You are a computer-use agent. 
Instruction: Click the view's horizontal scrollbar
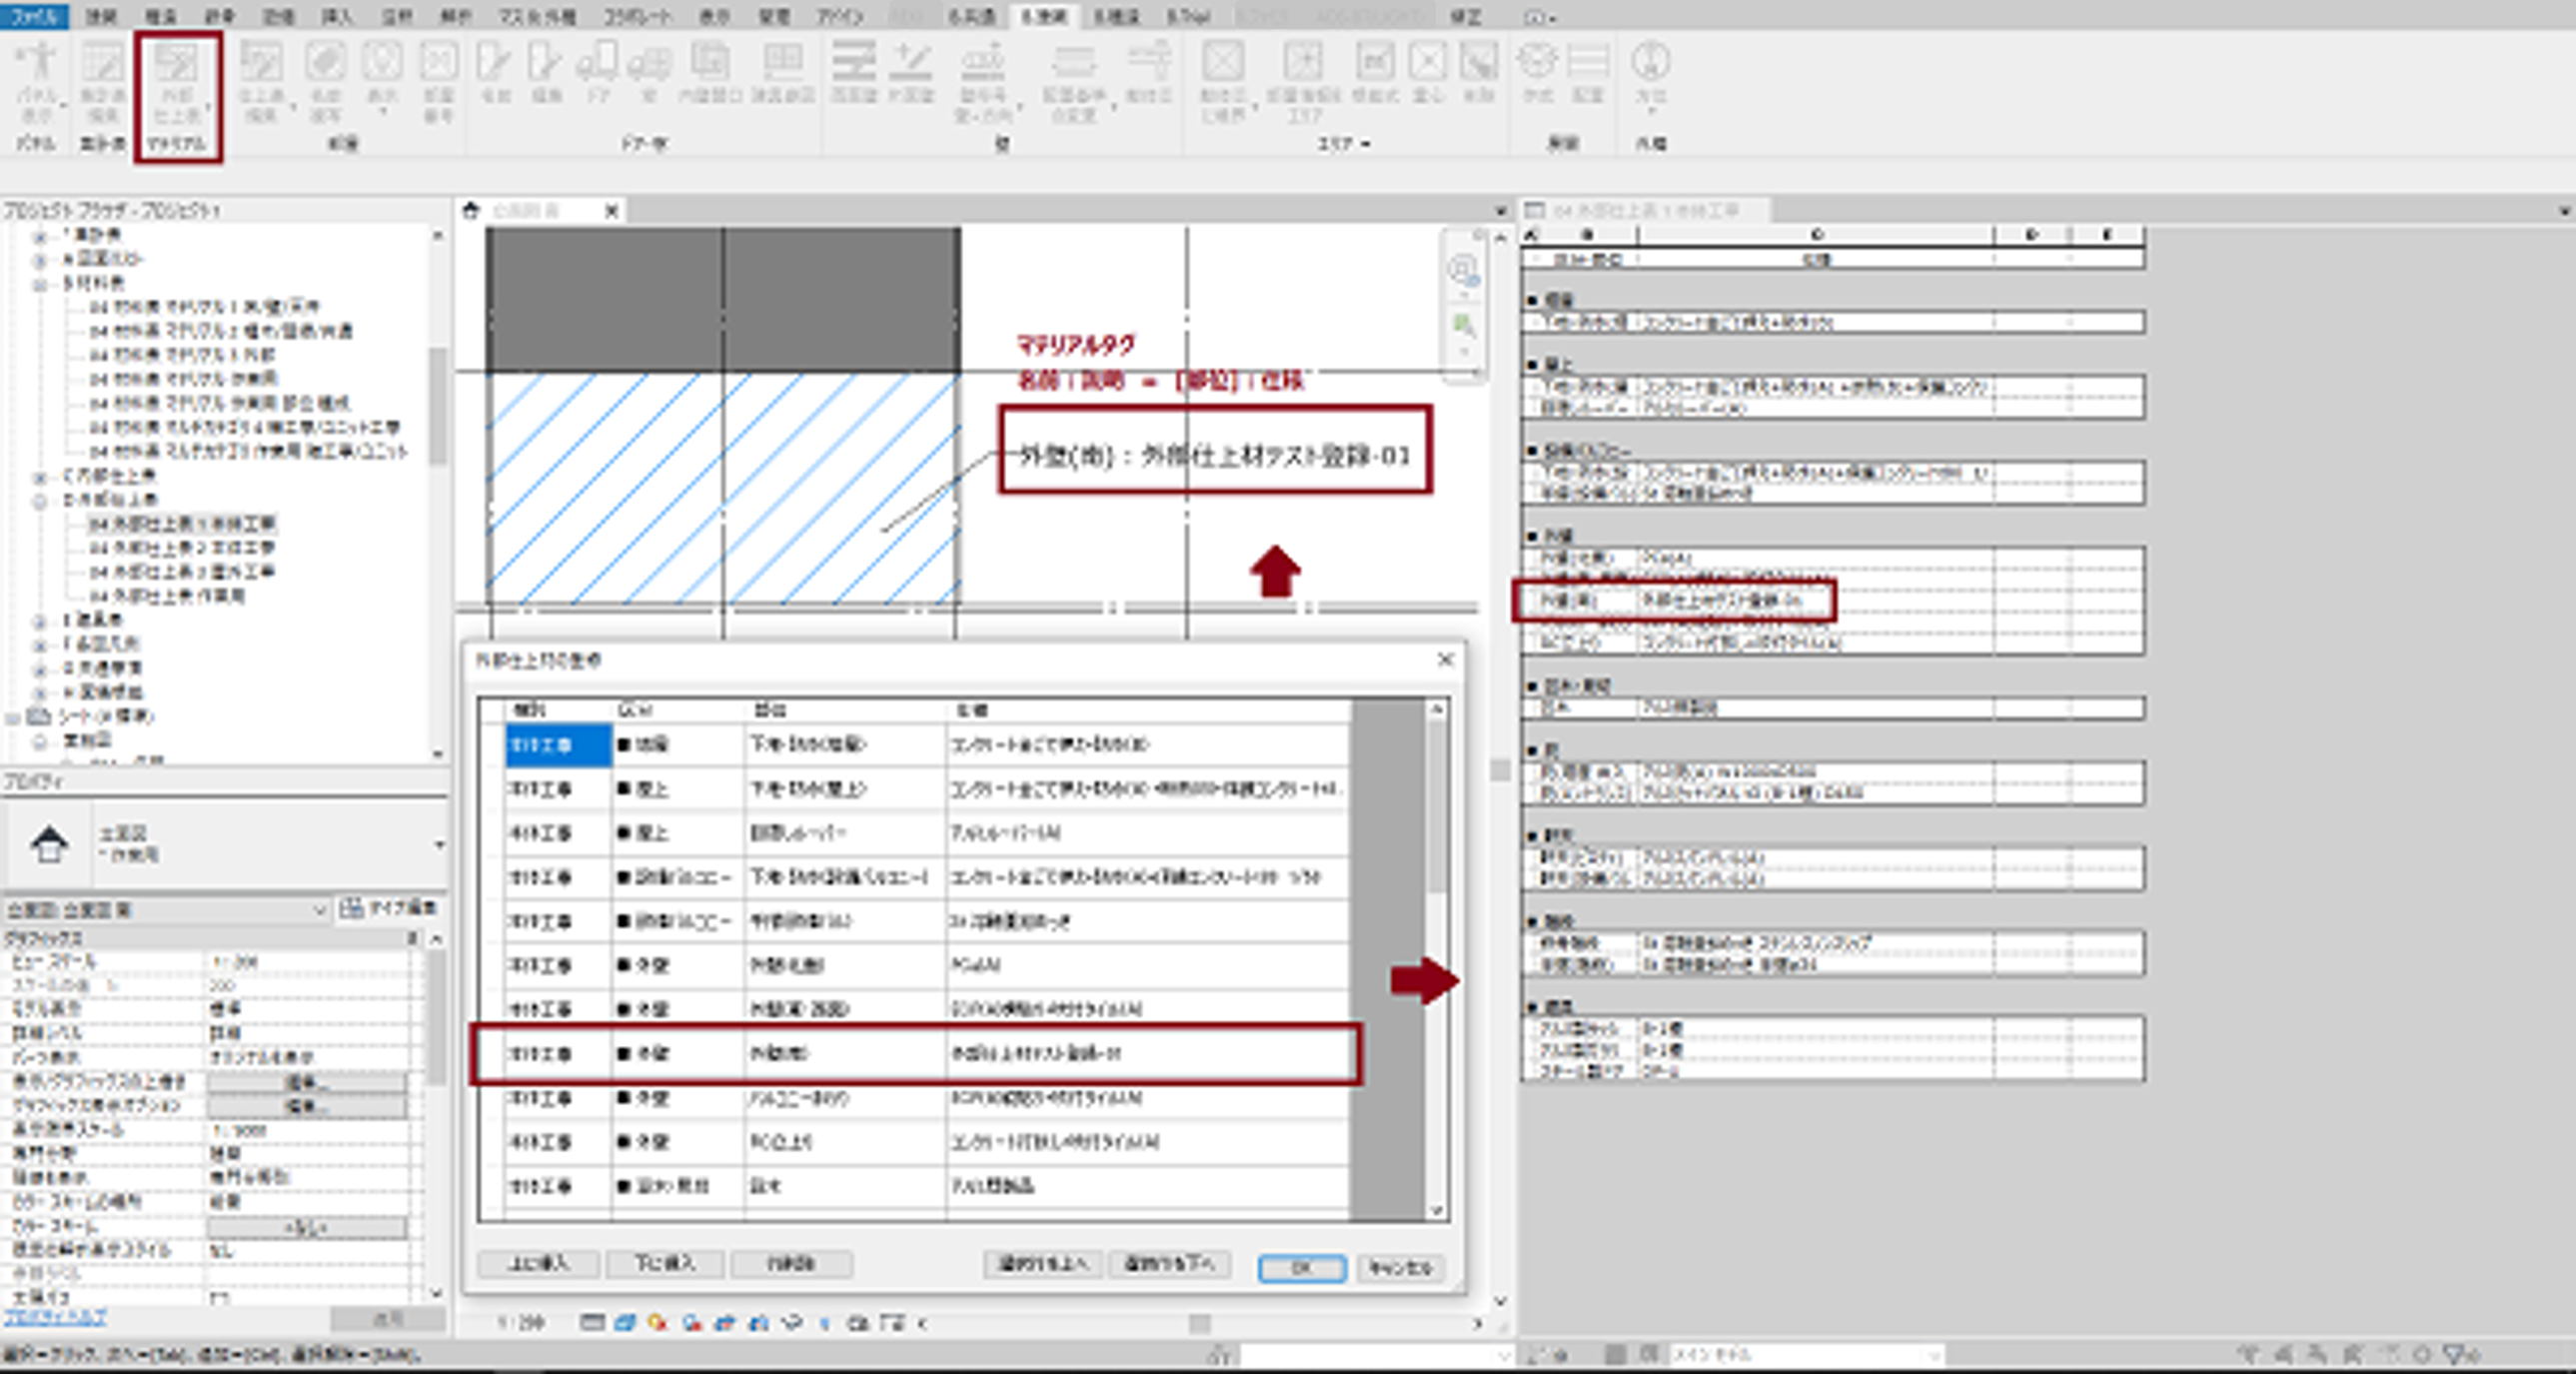[x=1200, y=1323]
